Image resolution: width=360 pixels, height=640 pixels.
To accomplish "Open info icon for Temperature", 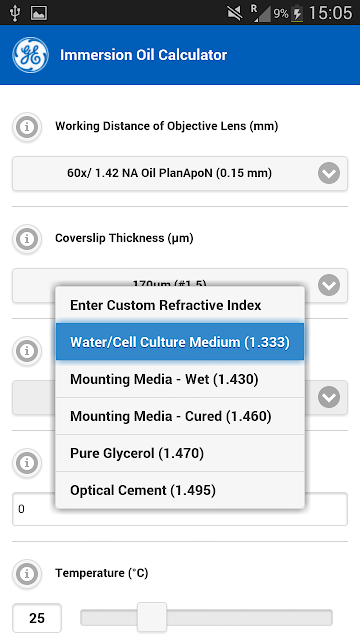I will [x=27, y=574].
